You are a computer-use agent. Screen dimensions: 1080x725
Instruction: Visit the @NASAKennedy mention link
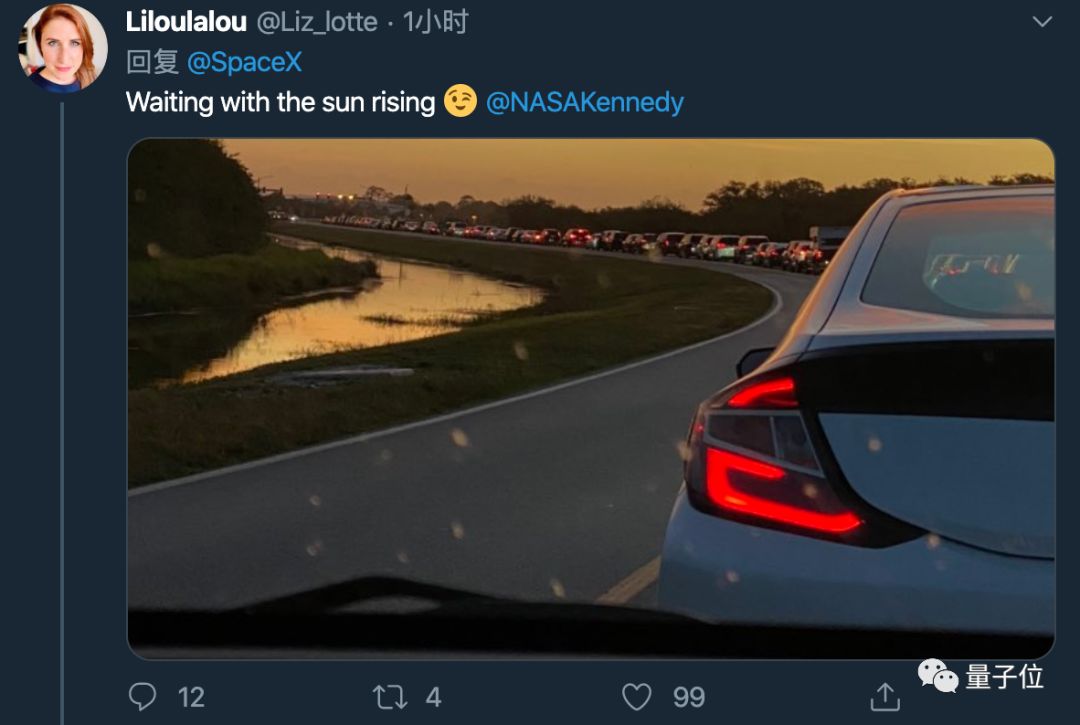[x=585, y=102]
